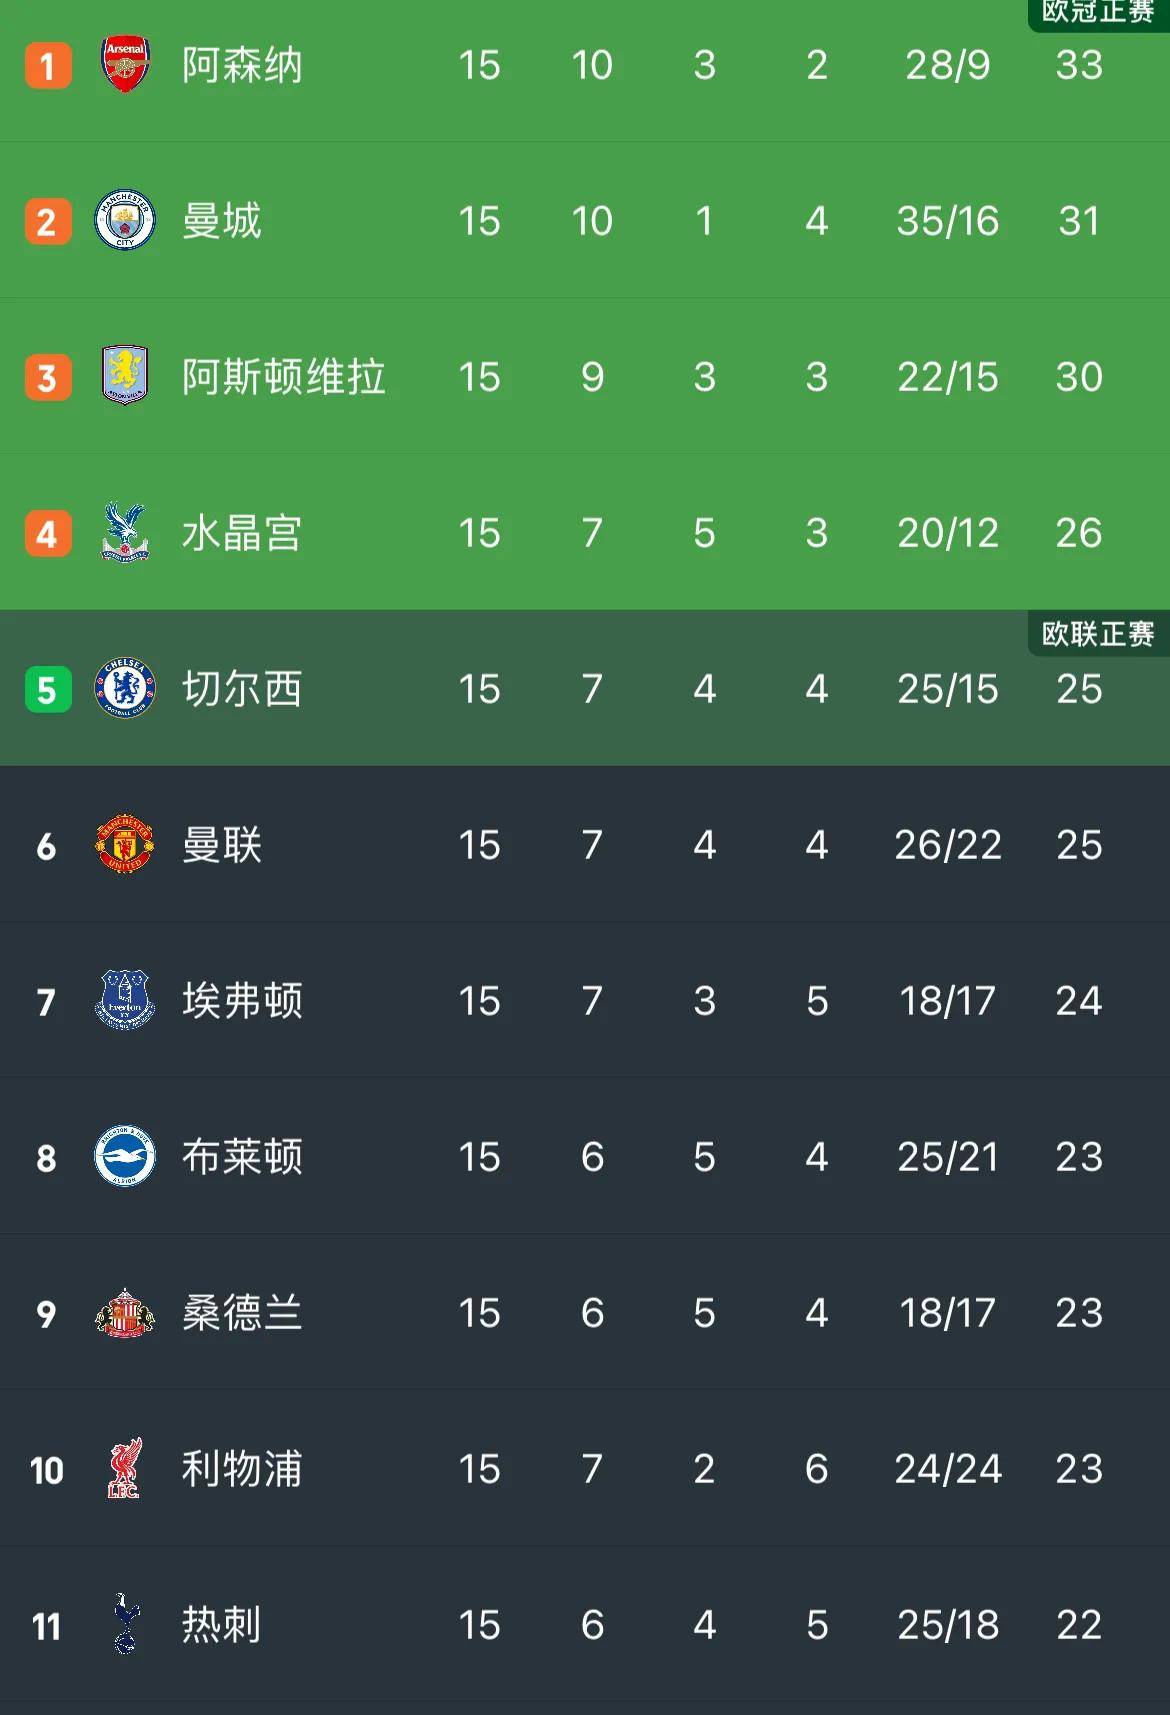Click the Chelsea club crest
This screenshot has width=1170, height=1715.
[123, 689]
